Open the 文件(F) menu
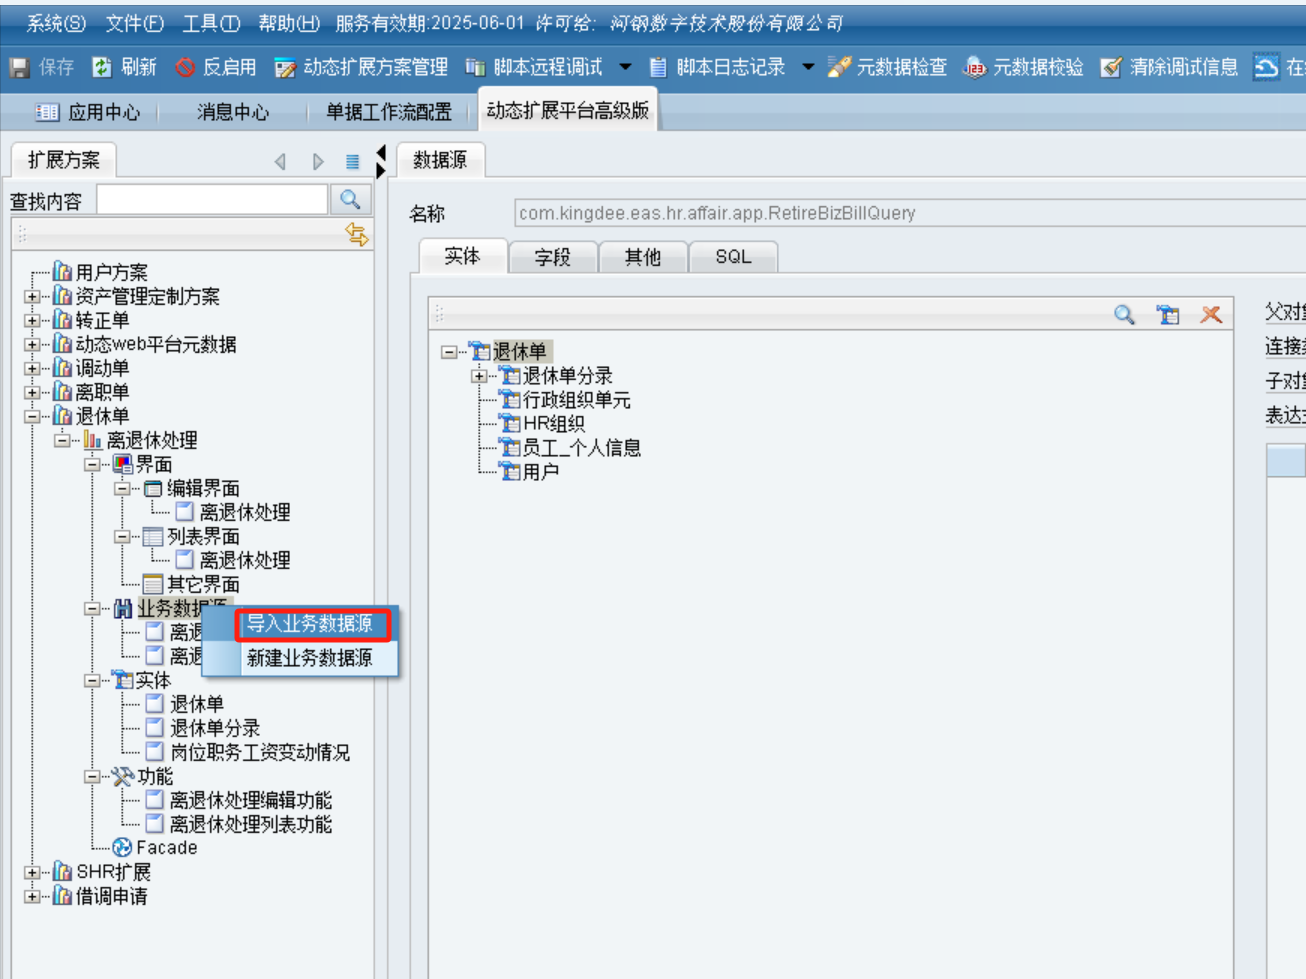Viewport: 1306px width, 979px height. (135, 23)
